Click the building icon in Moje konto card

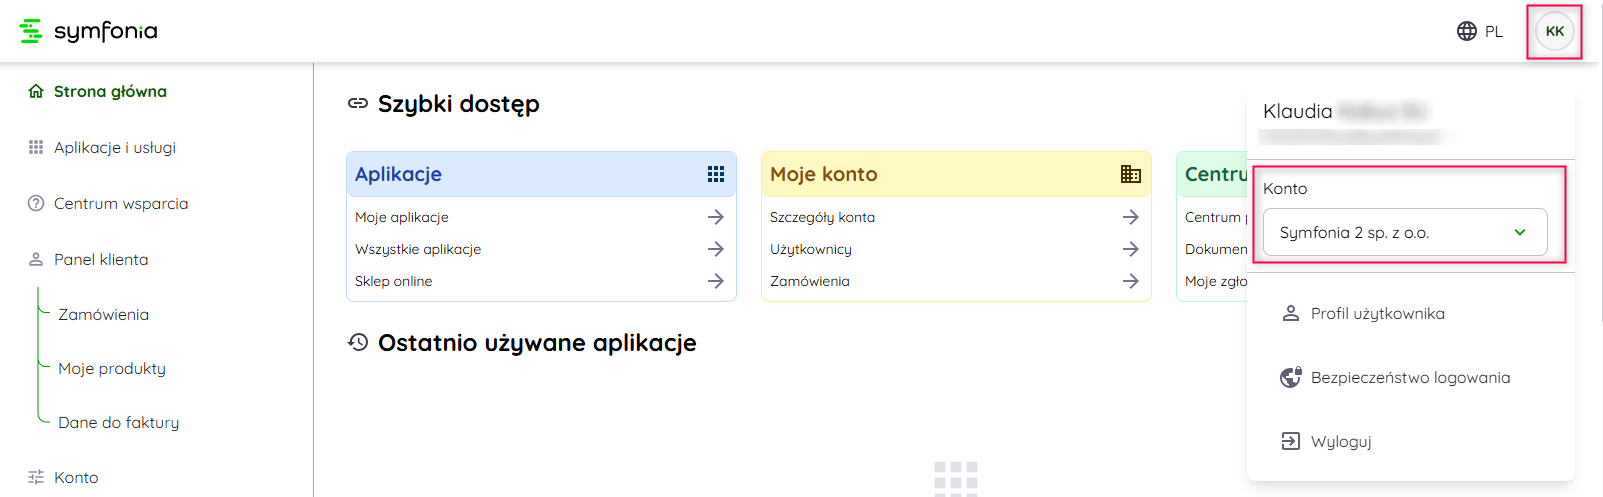pyautogui.click(x=1130, y=174)
